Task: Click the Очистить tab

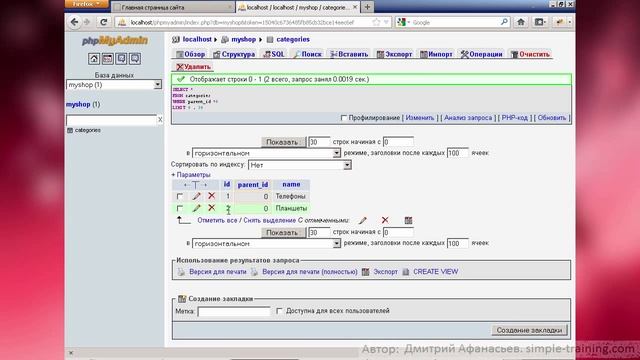Action: click(x=530, y=54)
